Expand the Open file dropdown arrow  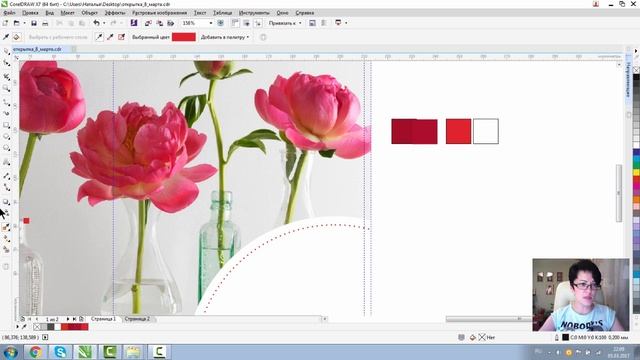coord(24,23)
